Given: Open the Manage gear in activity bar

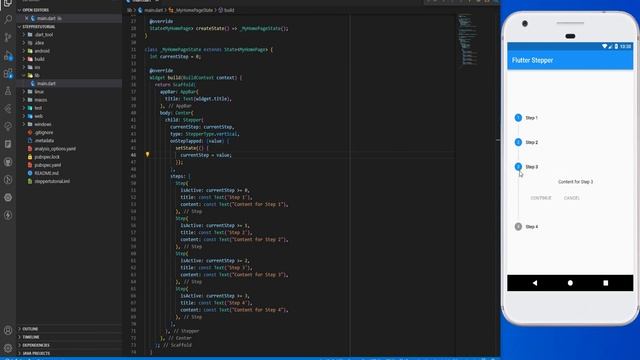Looking at the screenshot, I should point(8,348).
